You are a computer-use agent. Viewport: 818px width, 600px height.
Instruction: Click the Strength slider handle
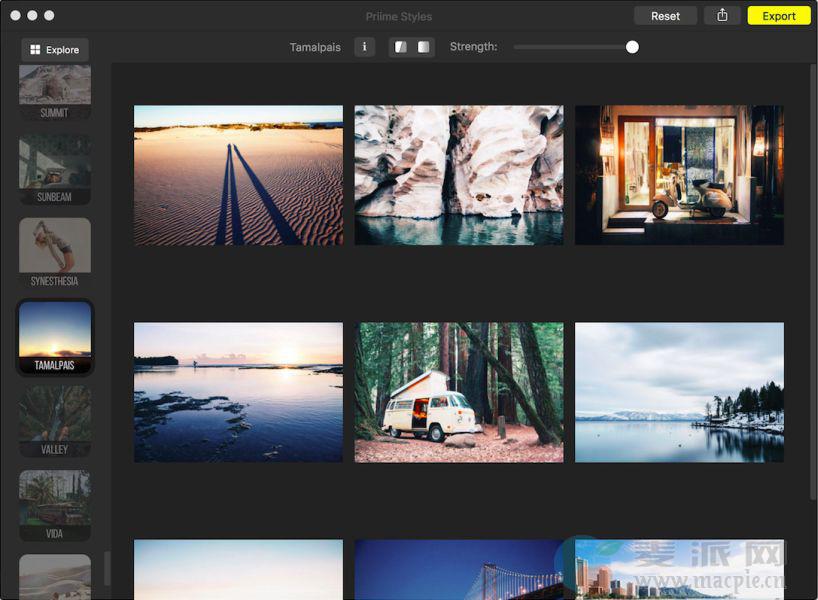click(632, 47)
